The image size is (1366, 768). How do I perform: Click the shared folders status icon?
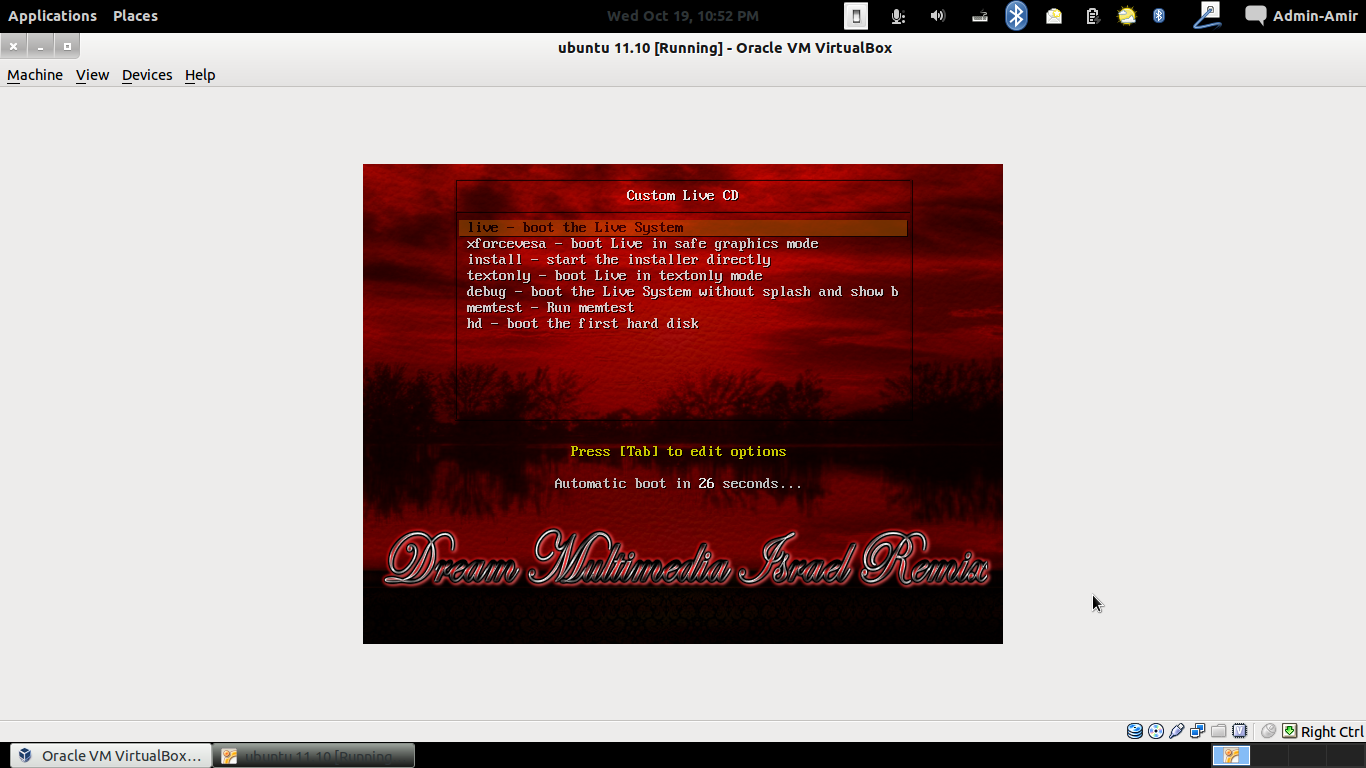click(x=1218, y=731)
